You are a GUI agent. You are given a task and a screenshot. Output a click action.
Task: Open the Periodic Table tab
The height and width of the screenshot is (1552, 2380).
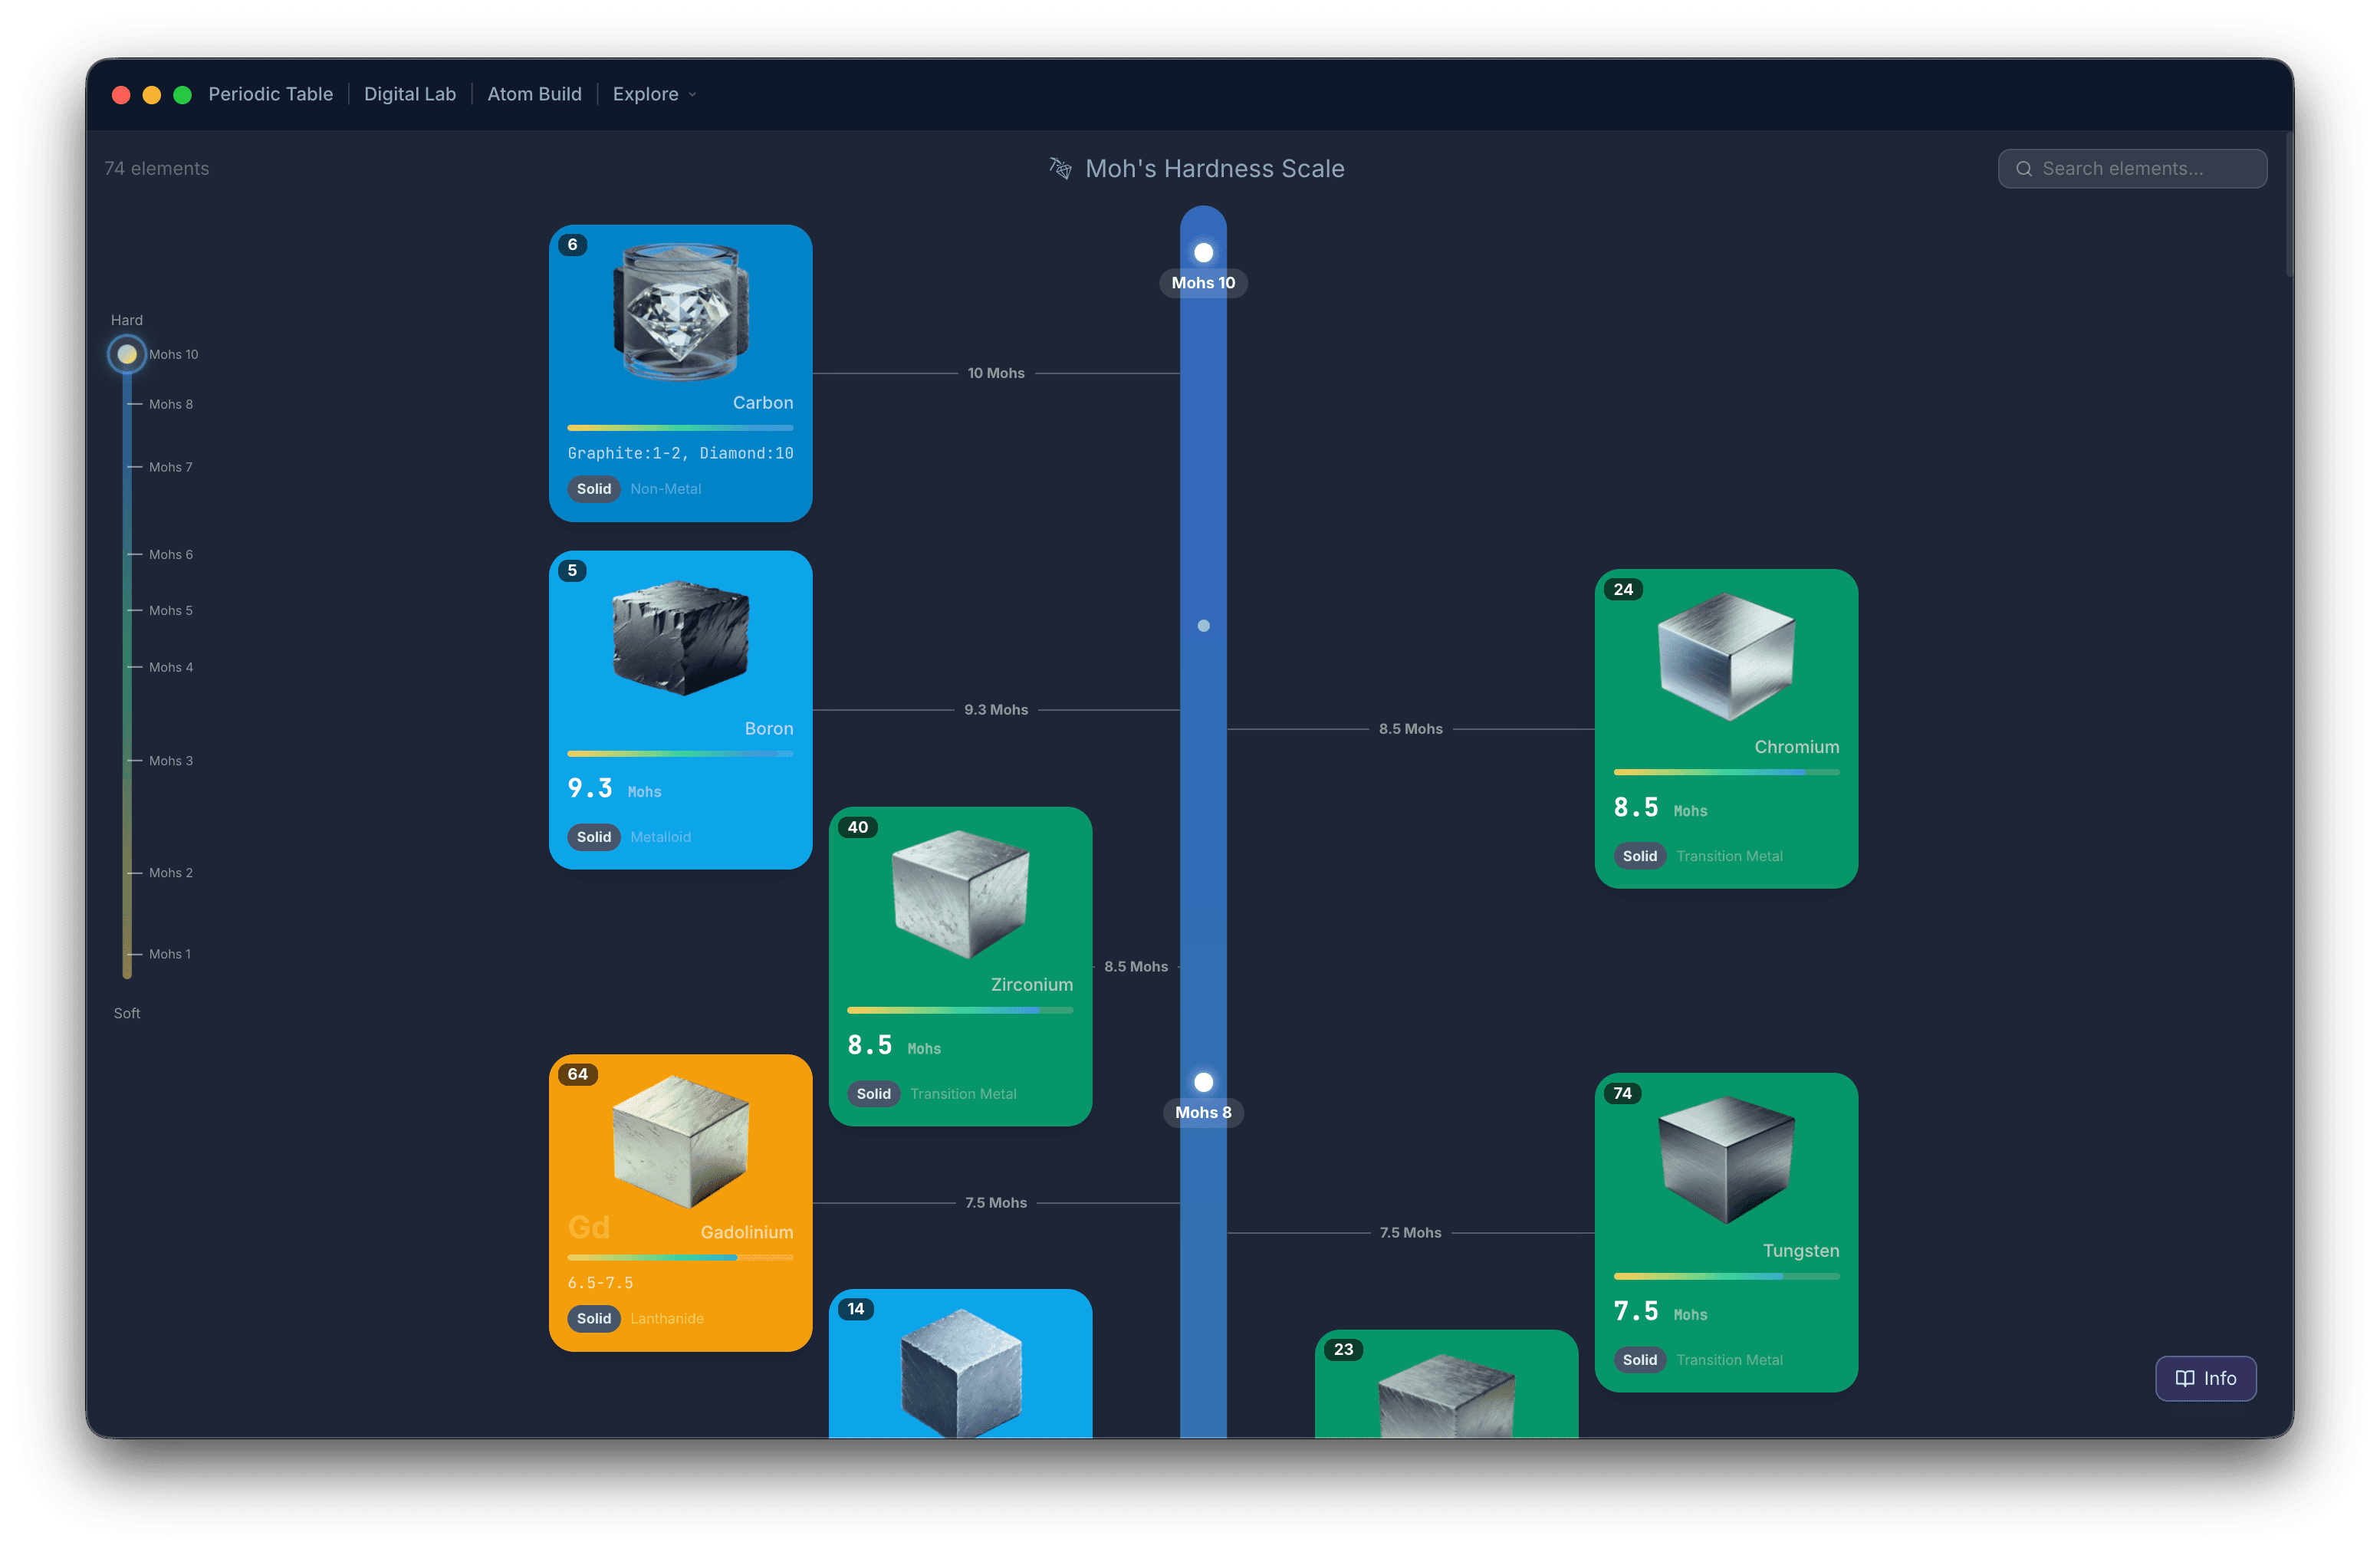point(270,94)
